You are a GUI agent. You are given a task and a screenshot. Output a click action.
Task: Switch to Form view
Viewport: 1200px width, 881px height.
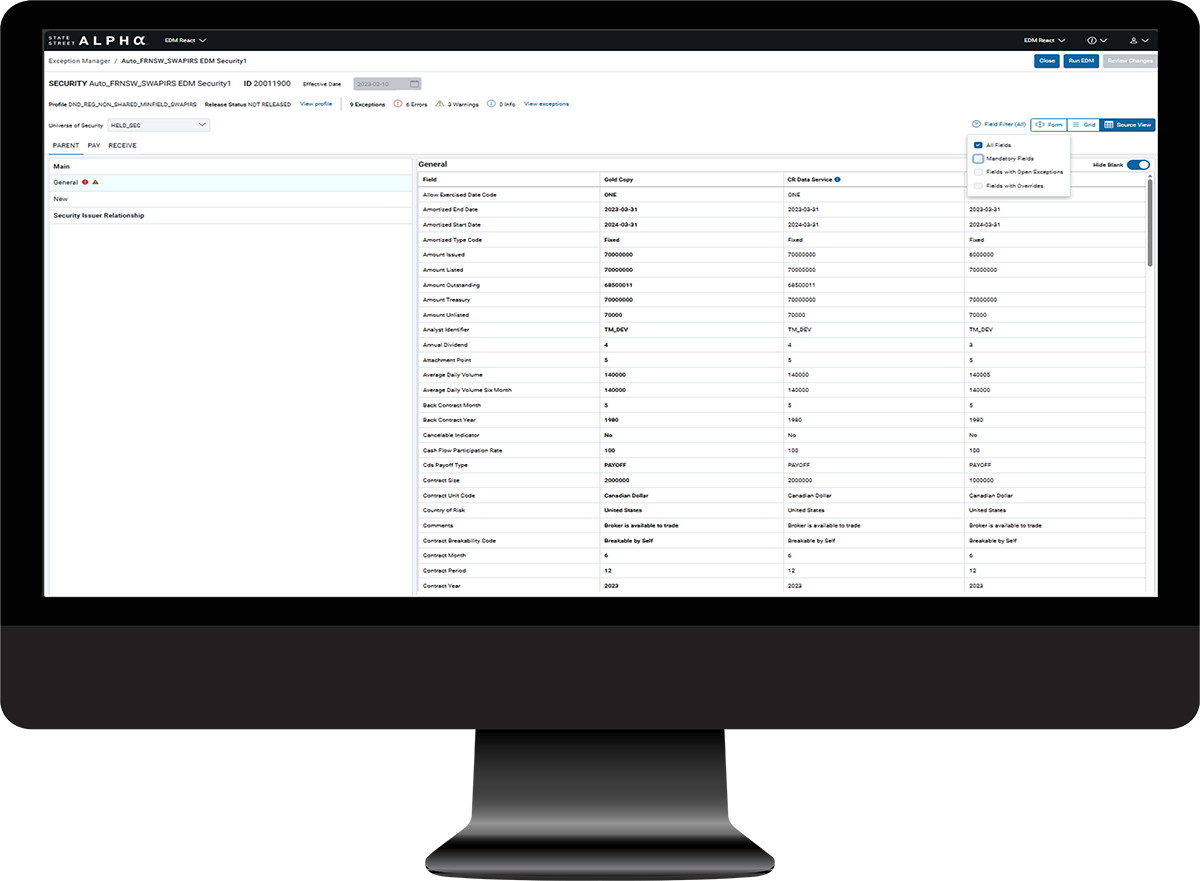point(1049,125)
